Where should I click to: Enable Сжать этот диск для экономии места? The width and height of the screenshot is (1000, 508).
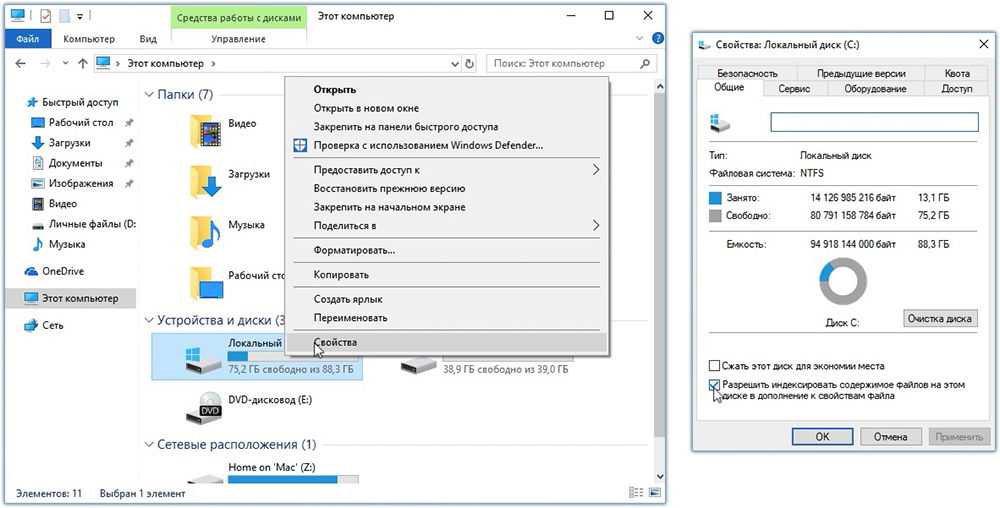tap(714, 366)
